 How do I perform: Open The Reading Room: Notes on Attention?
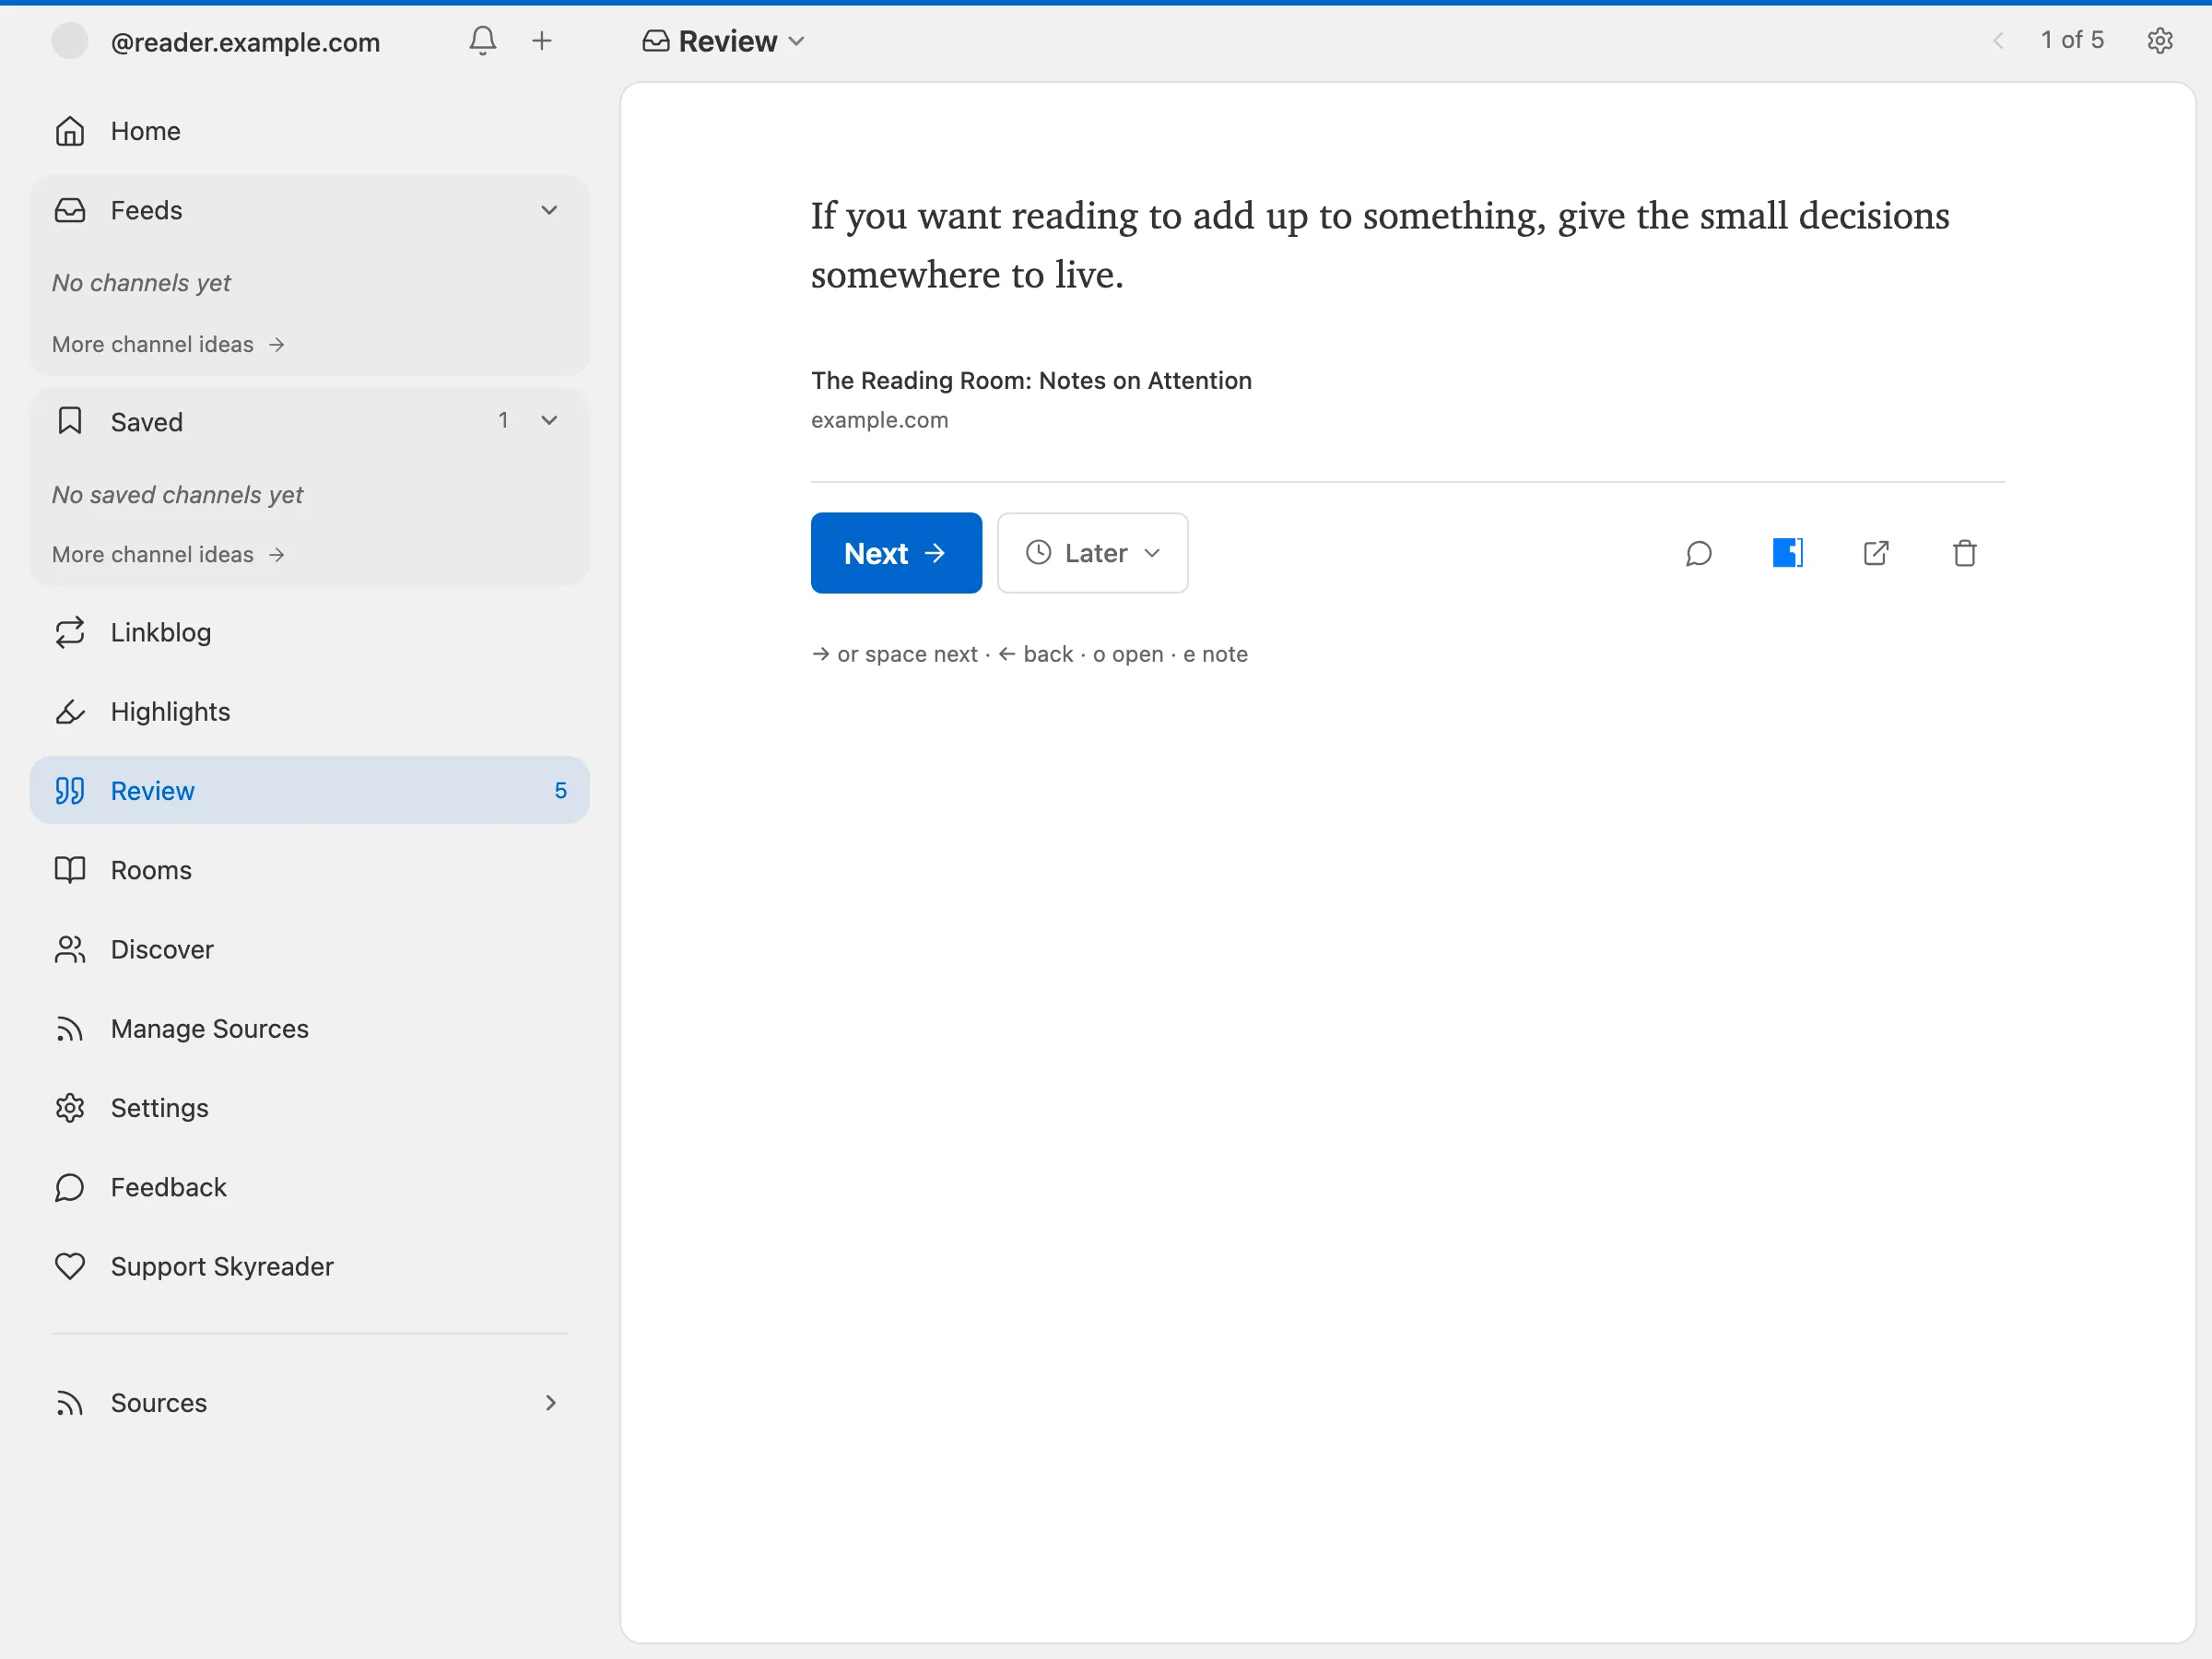pyautogui.click(x=1031, y=380)
